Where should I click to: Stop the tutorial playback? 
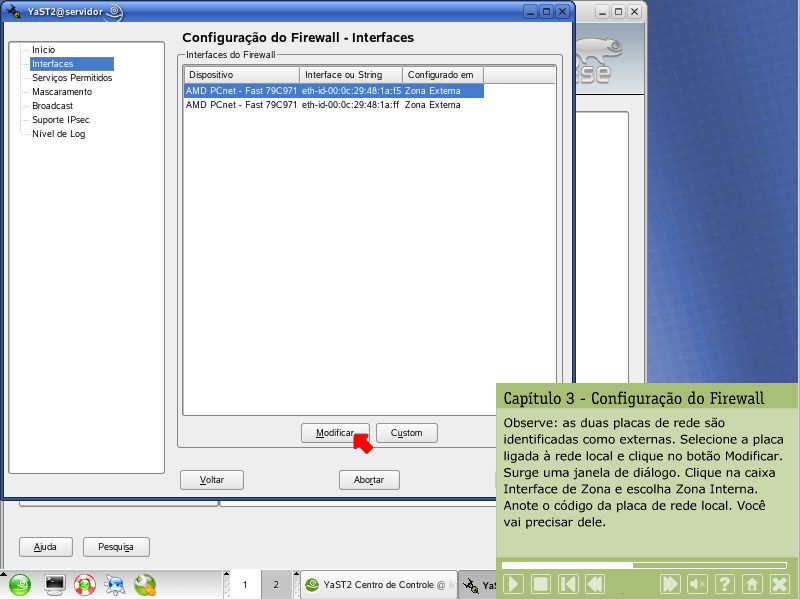coord(541,584)
